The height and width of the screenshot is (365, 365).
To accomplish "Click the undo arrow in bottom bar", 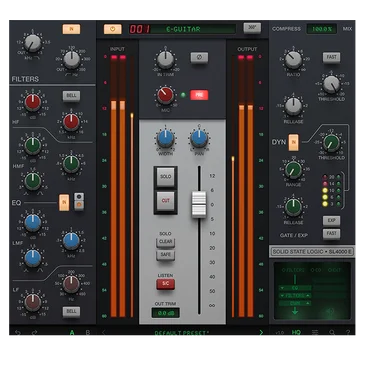I will 18,332.
